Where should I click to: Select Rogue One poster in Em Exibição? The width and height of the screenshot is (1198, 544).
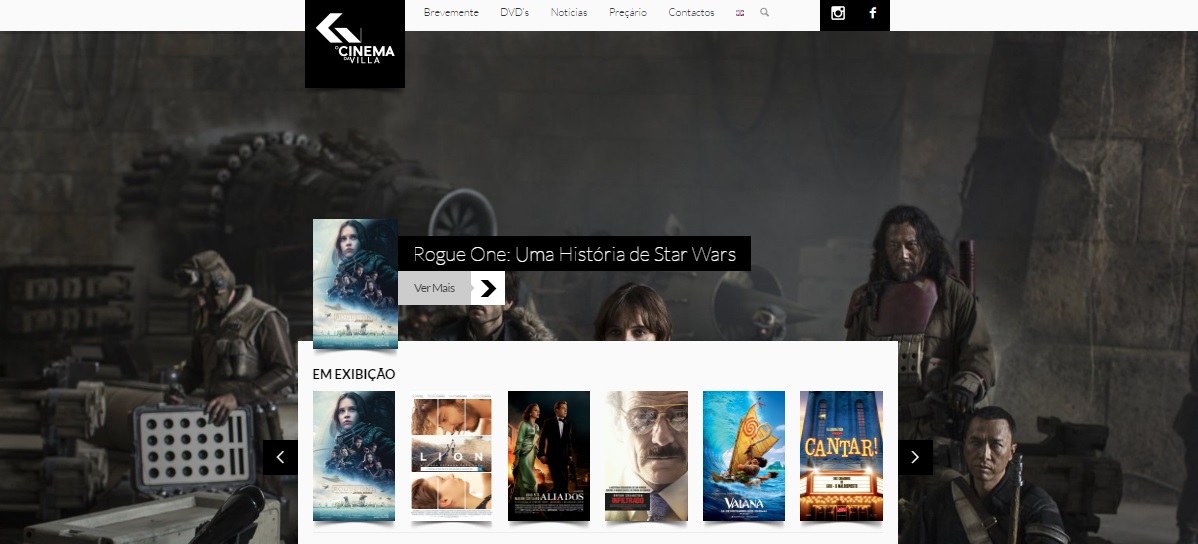click(x=354, y=455)
